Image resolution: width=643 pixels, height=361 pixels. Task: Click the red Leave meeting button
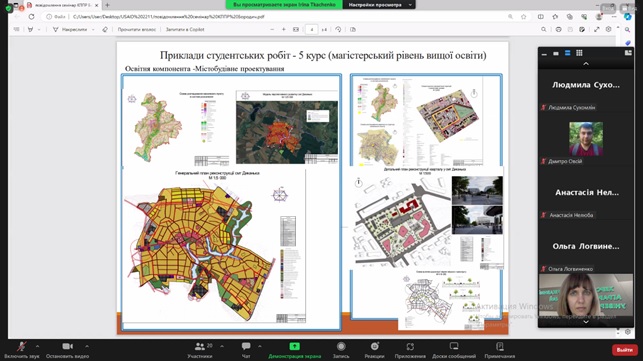[624, 350]
